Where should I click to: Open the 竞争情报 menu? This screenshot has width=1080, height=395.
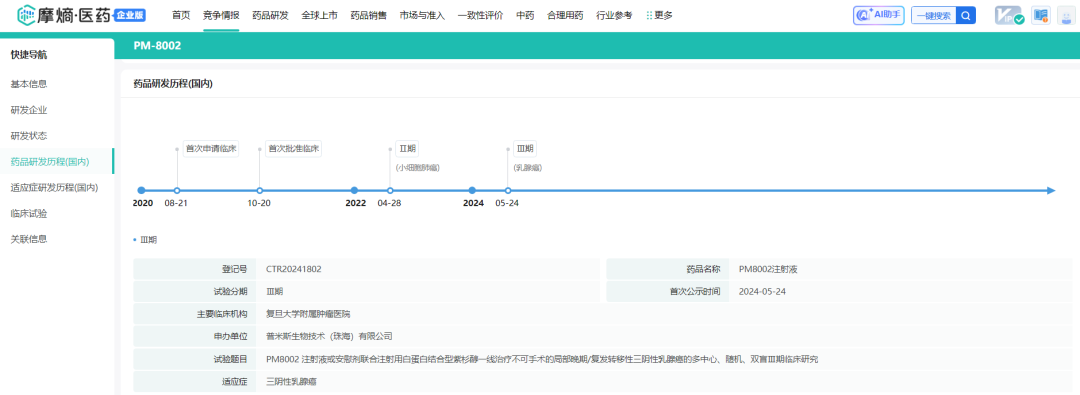pyautogui.click(x=221, y=15)
